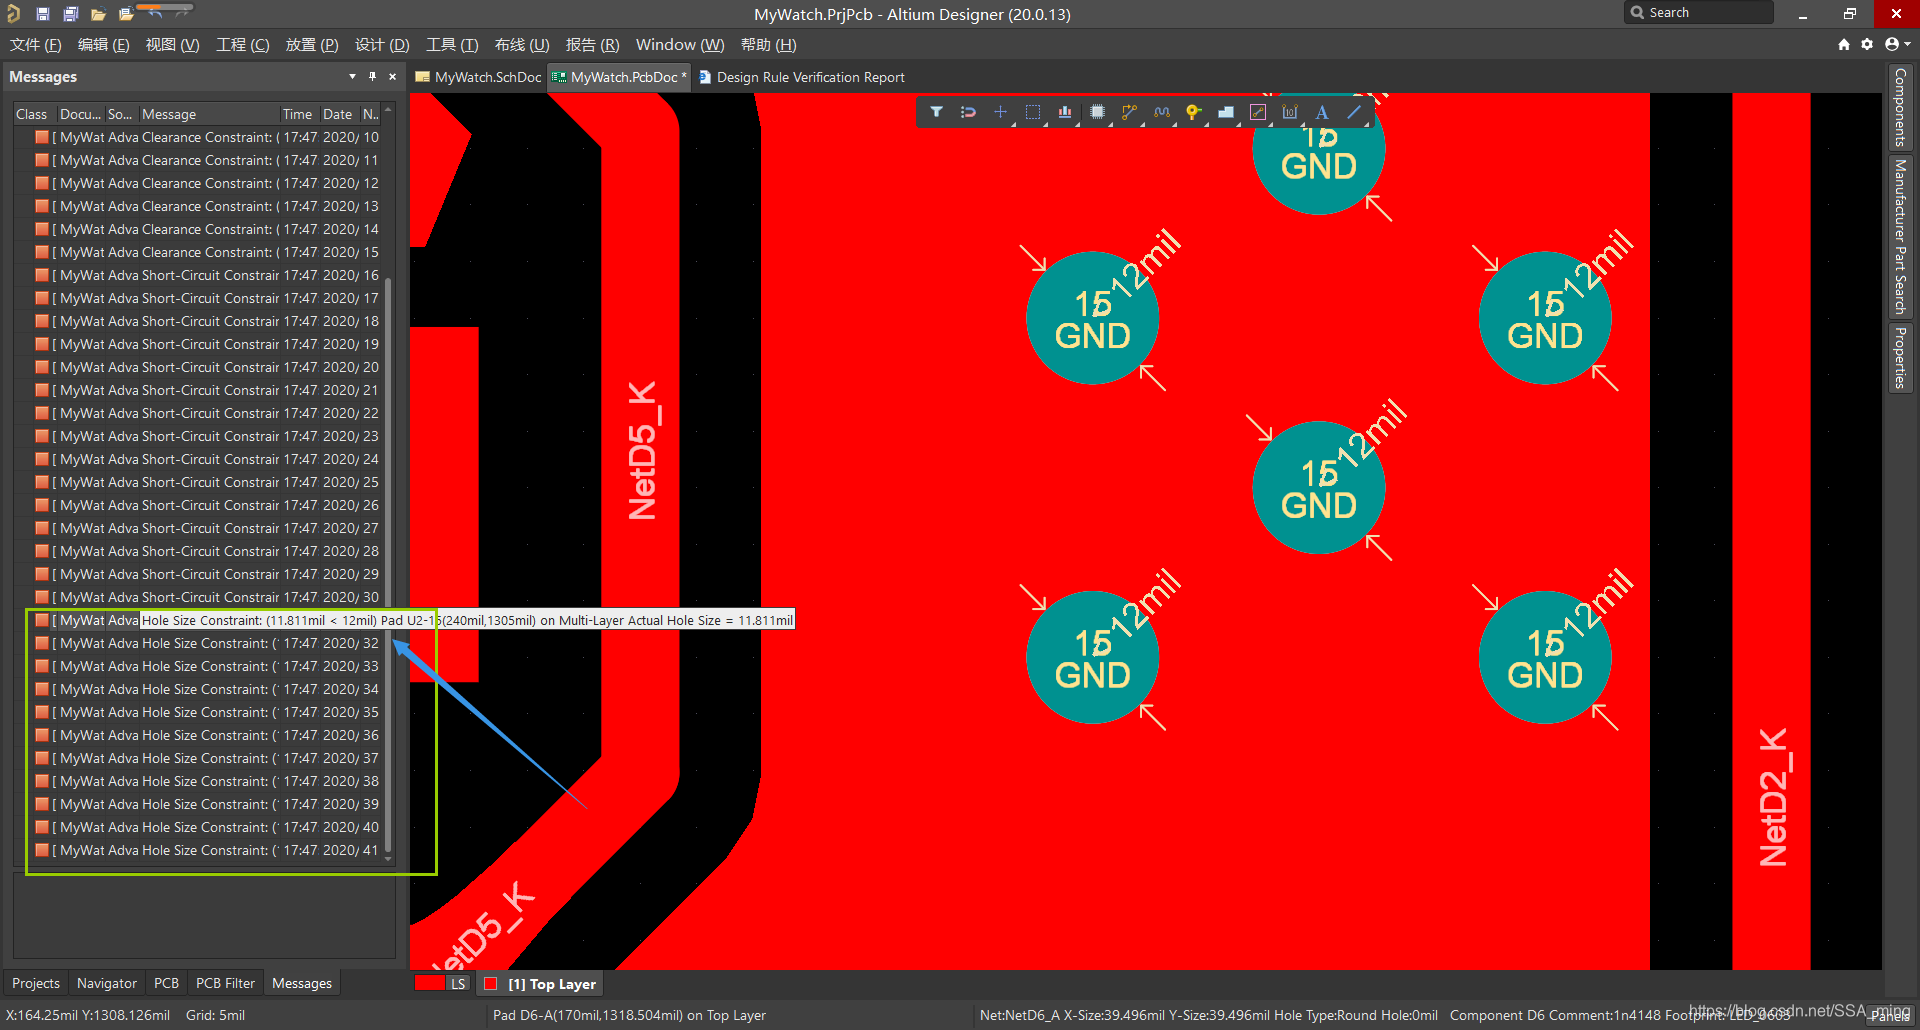Select the Interactive Routing tool

click(1129, 112)
